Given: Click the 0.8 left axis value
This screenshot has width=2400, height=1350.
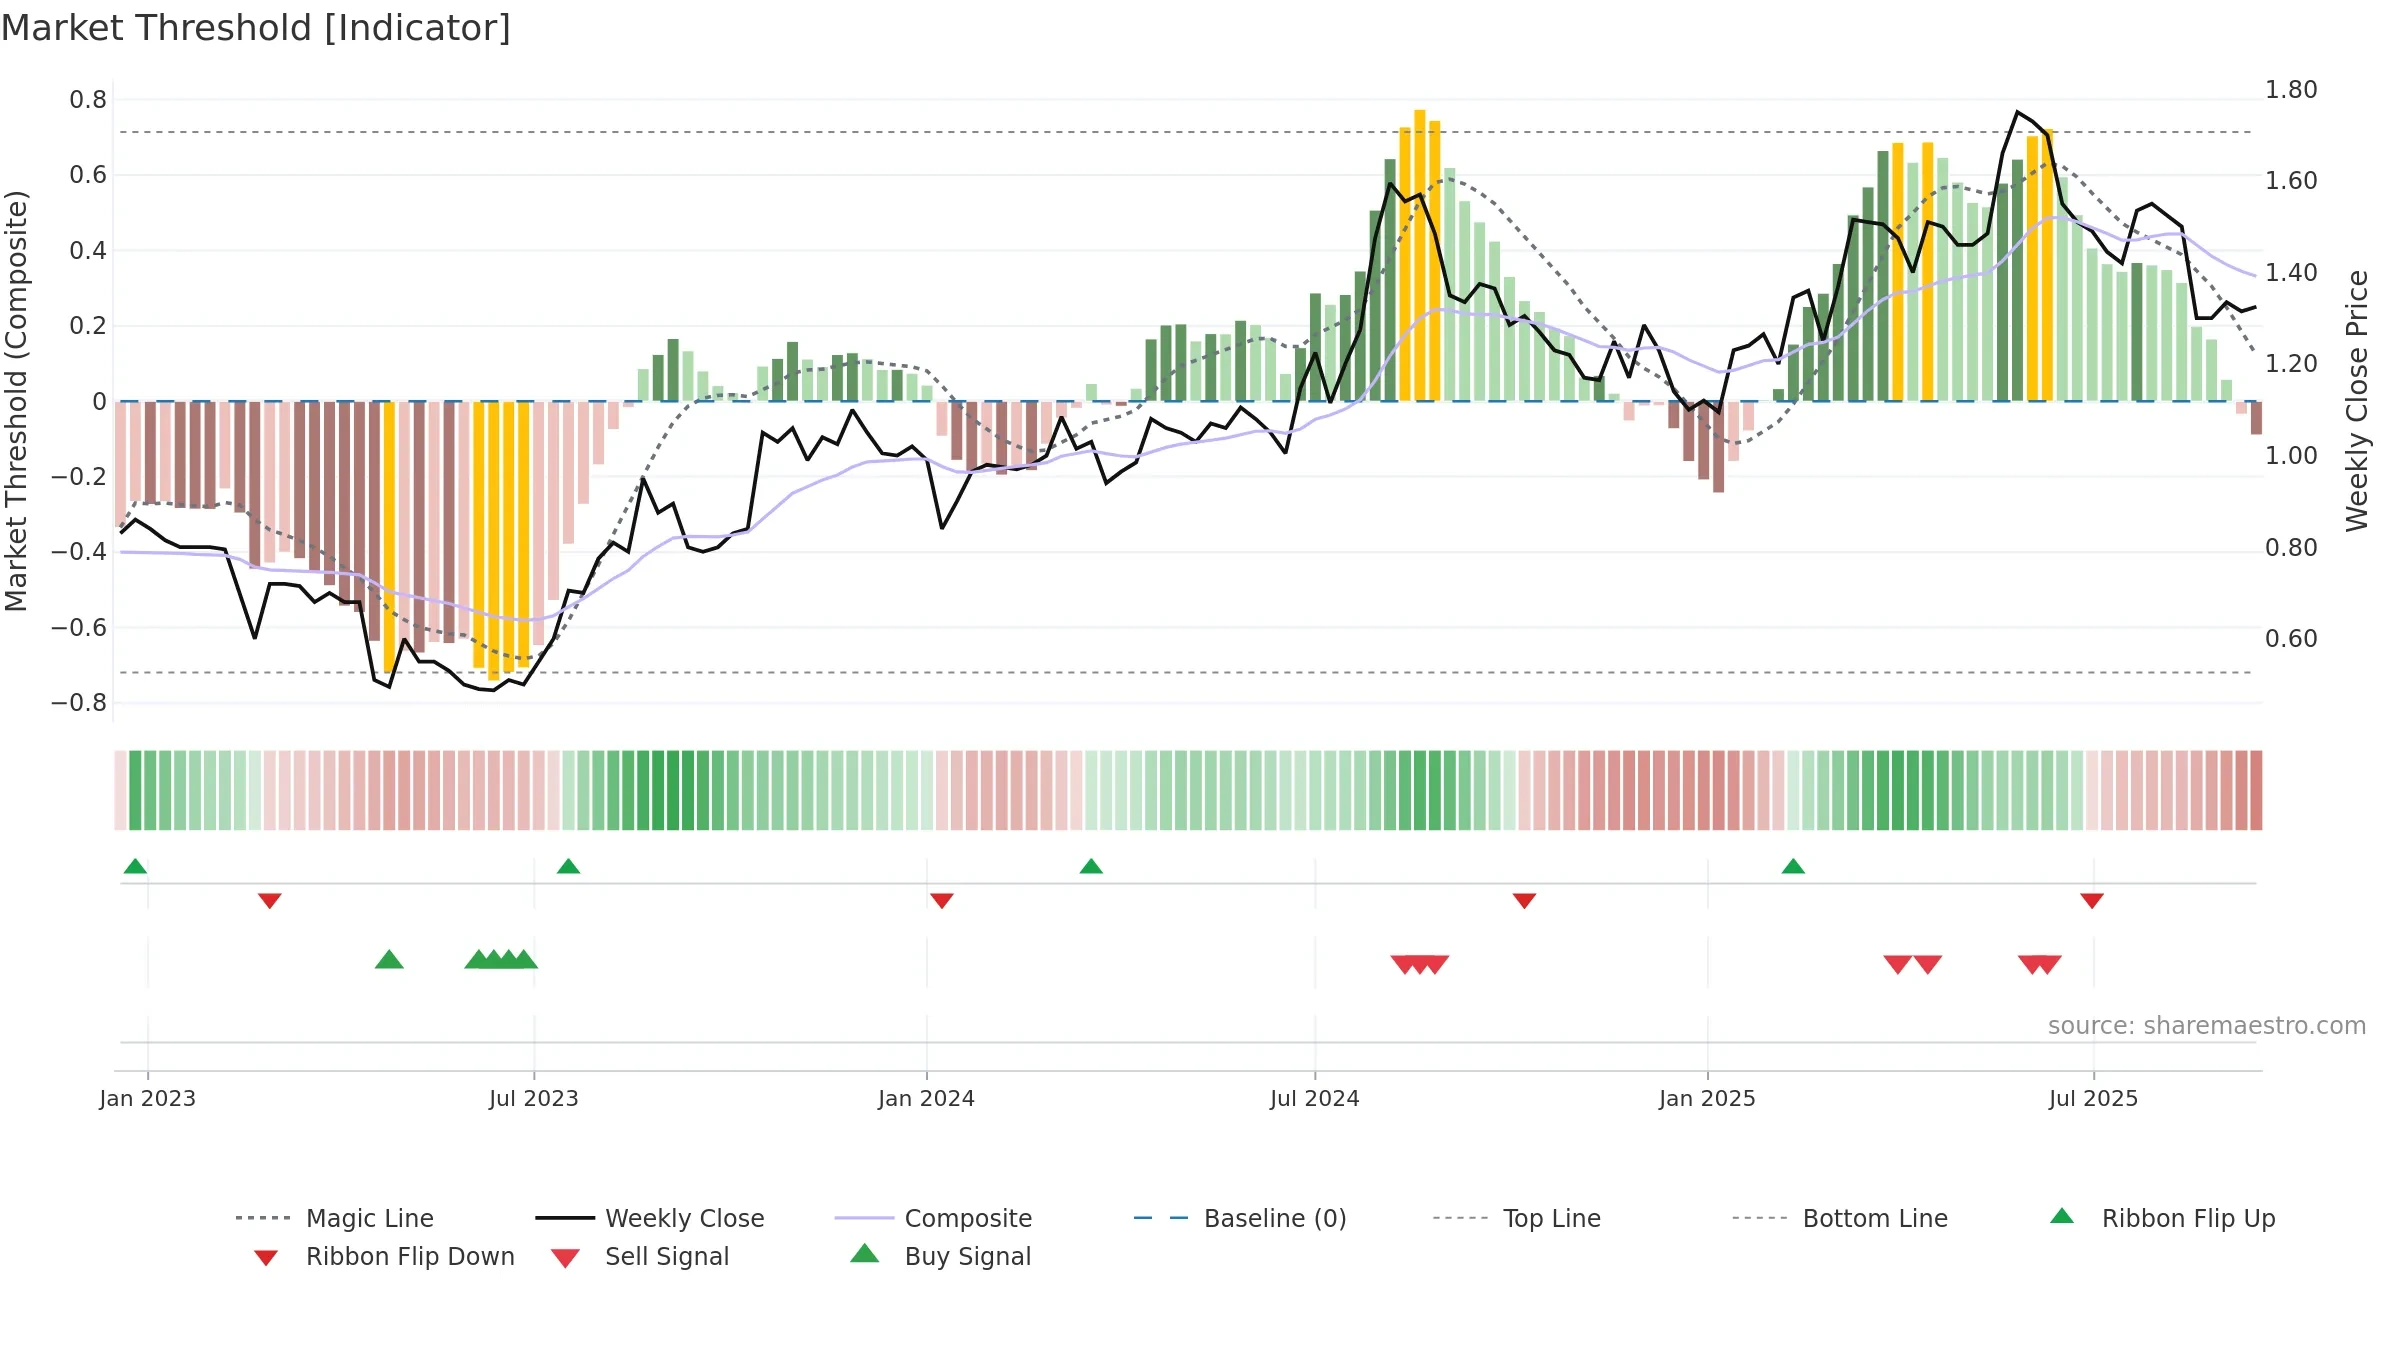Looking at the screenshot, I should (88, 99).
